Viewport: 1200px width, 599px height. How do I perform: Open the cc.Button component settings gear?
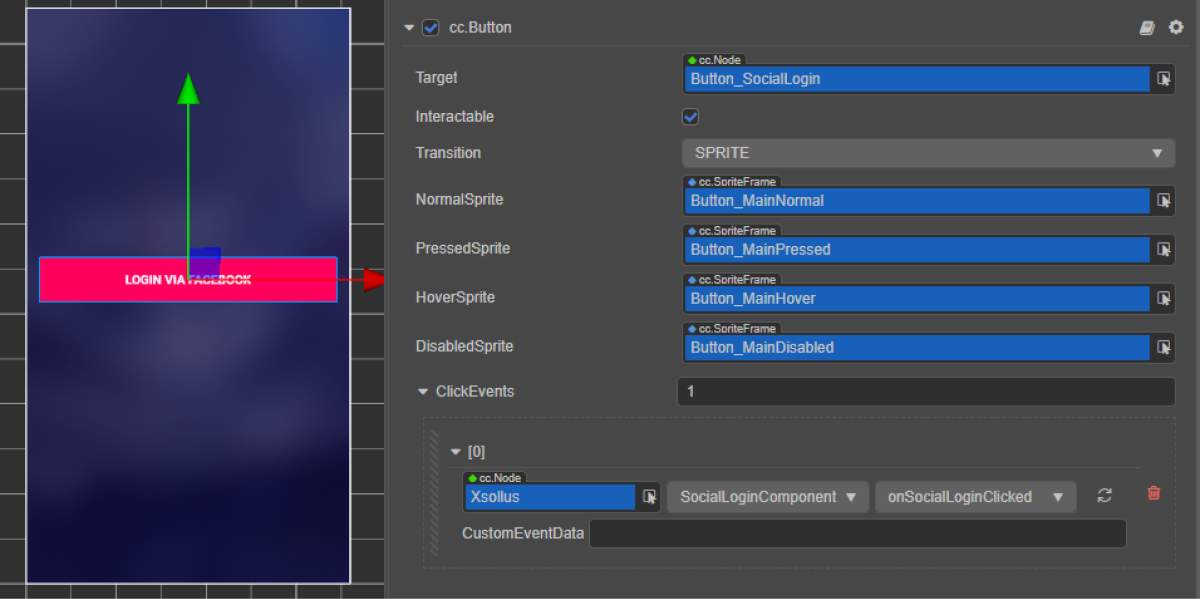(1176, 27)
